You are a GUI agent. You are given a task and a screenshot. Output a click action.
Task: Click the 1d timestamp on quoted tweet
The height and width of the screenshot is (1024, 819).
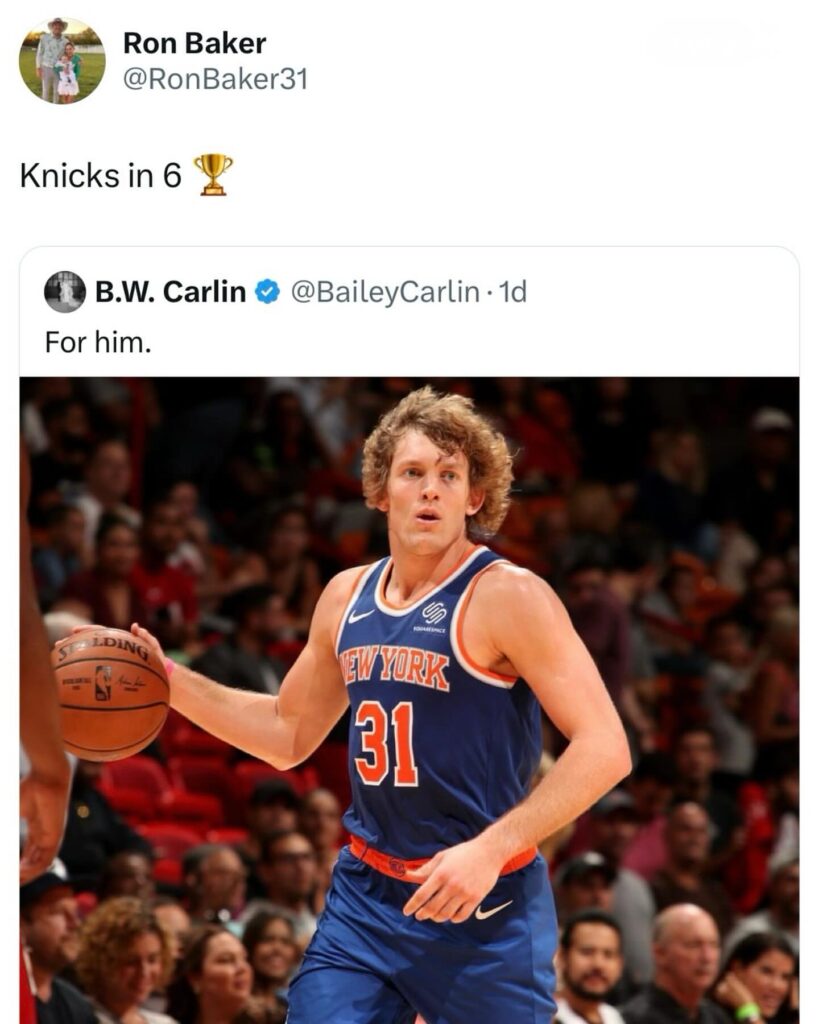pos(512,291)
